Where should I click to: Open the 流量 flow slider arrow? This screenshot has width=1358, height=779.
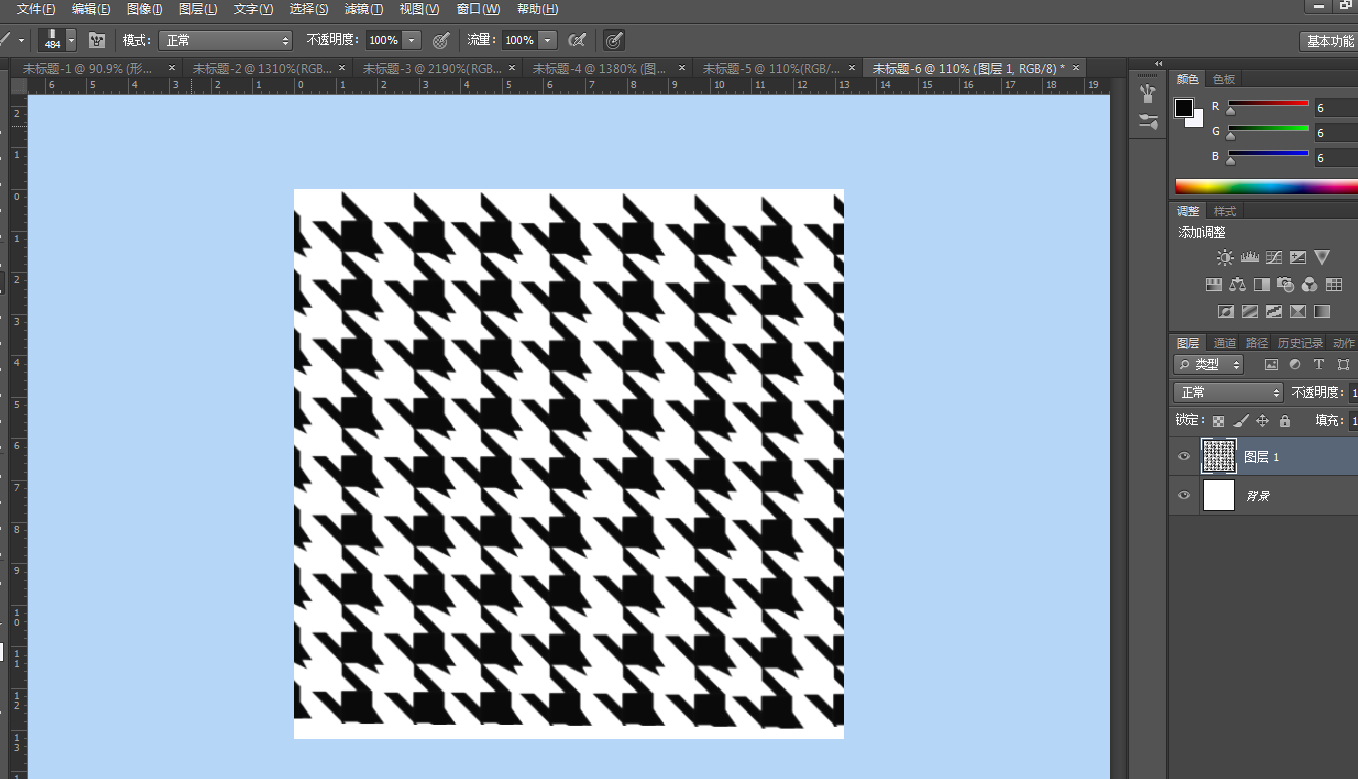[548, 40]
